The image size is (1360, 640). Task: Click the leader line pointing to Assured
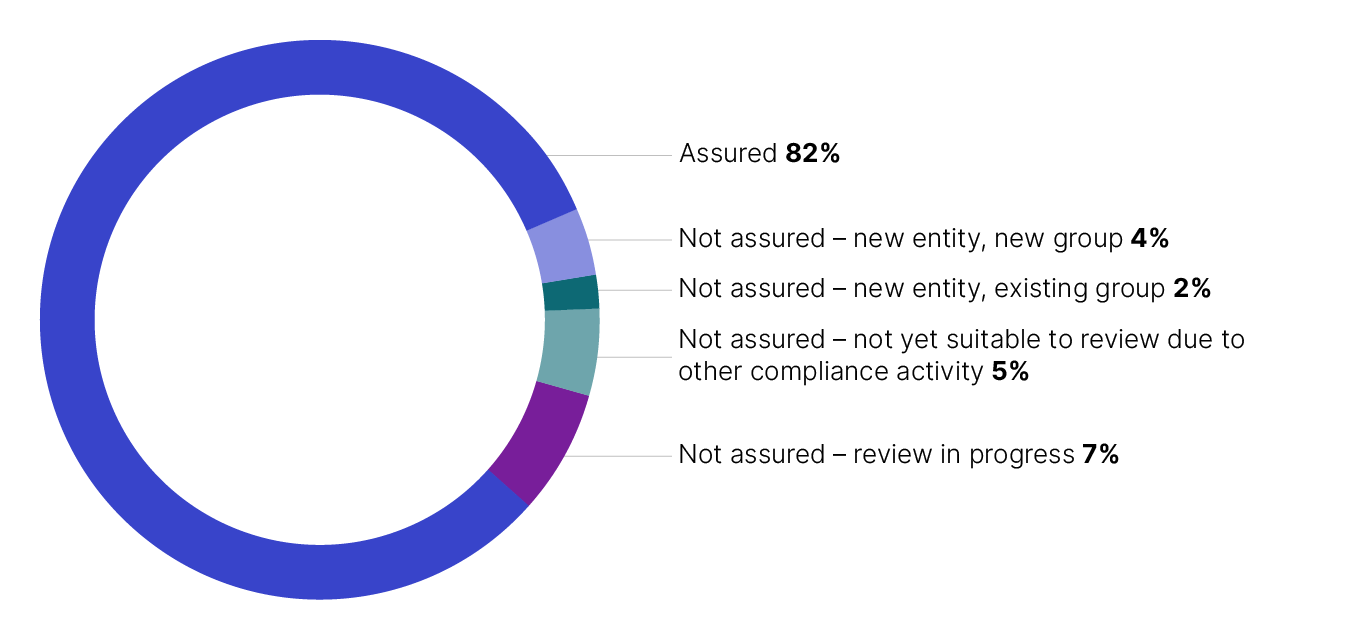pyautogui.click(x=610, y=156)
